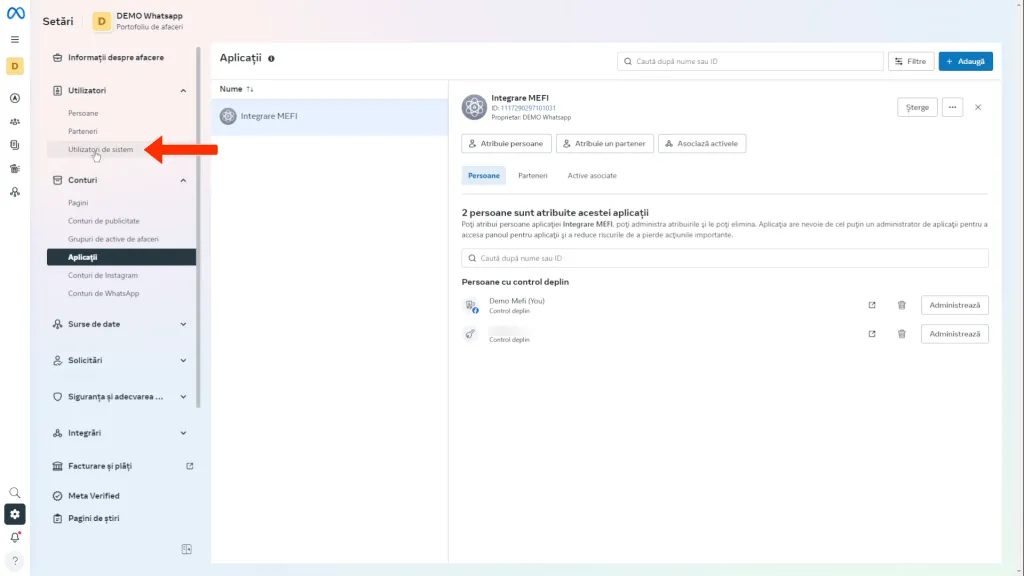Viewport: 1024px width, 576px height.
Task: Open the DEMO Whatsapp portfolio switcher
Action: pyautogui.click(x=138, y=21)
